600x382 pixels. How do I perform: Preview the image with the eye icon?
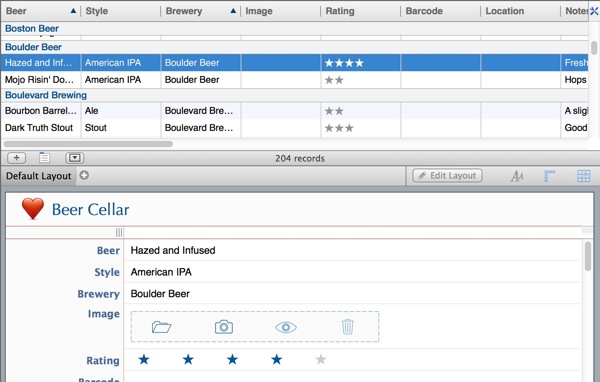[286, 327]
